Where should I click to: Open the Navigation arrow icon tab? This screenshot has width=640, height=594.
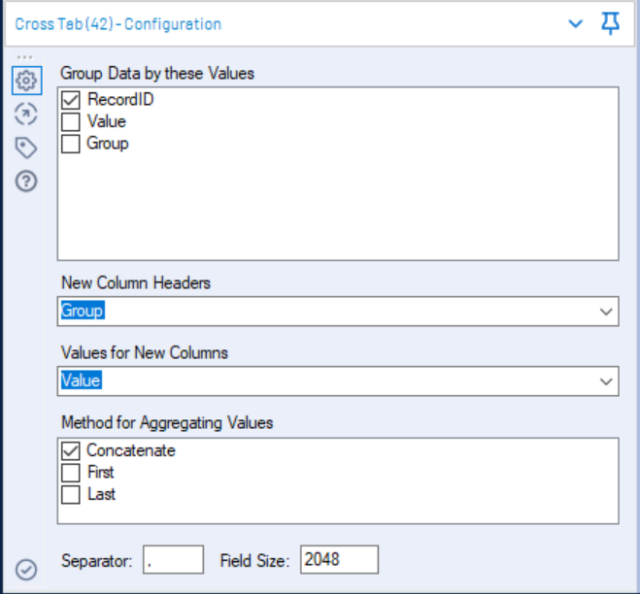click(26, 114)
